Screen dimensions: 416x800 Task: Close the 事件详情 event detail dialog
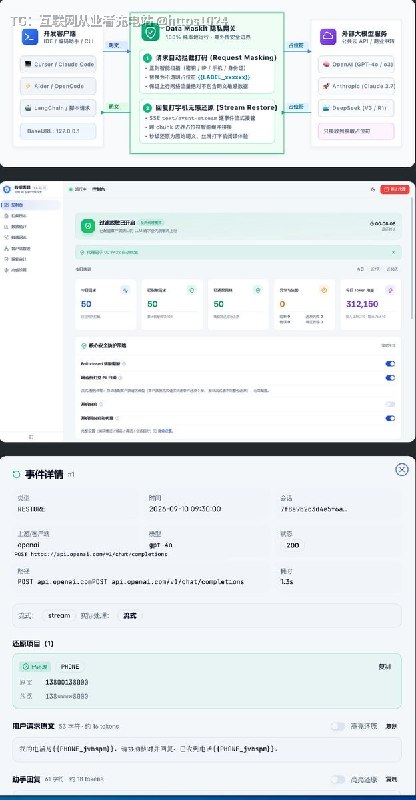[x=402, y=470]
